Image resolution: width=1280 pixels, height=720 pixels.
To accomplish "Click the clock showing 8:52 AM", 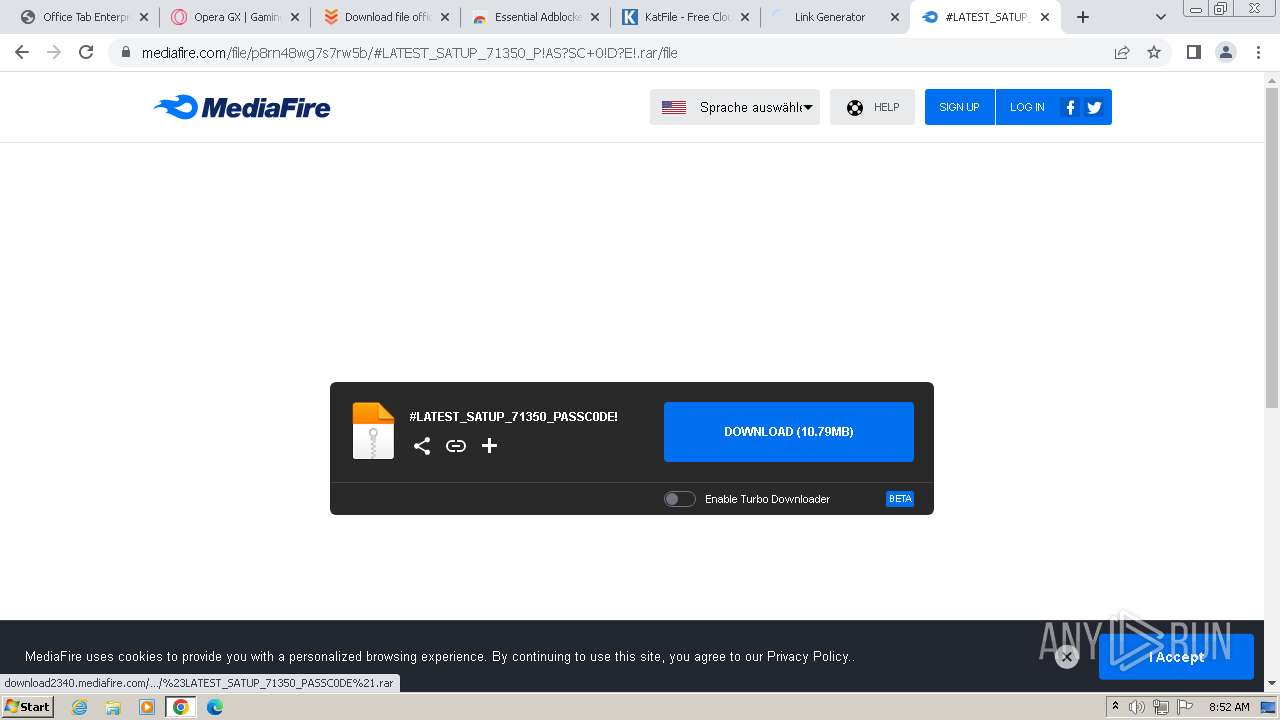I will pyautogui.click(x=1229, y=707).
